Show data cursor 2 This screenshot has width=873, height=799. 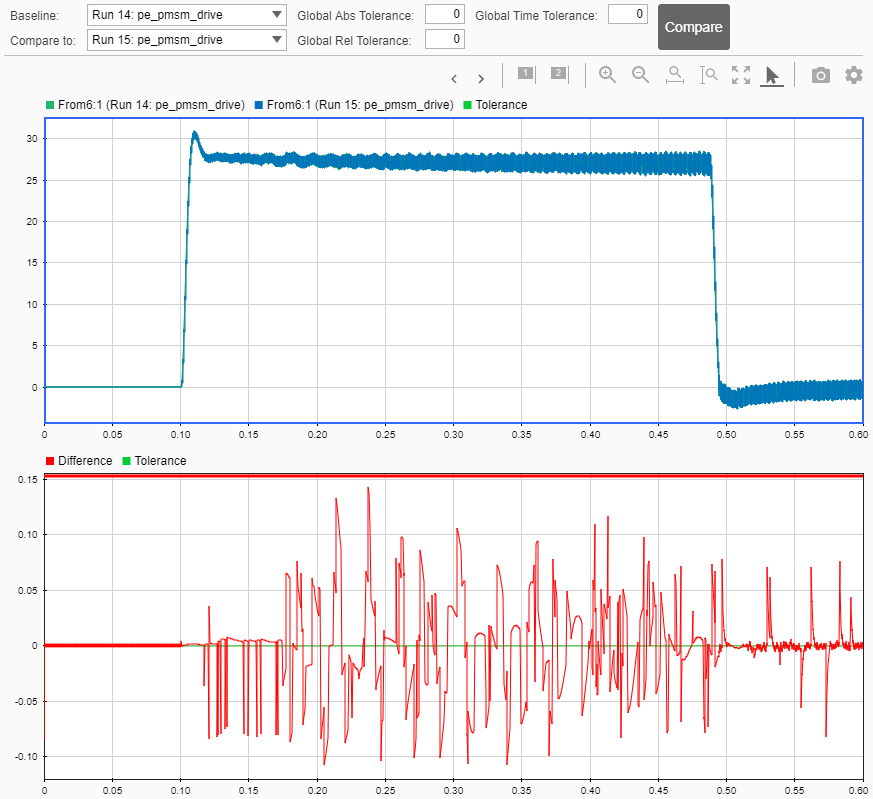(560, 74)
